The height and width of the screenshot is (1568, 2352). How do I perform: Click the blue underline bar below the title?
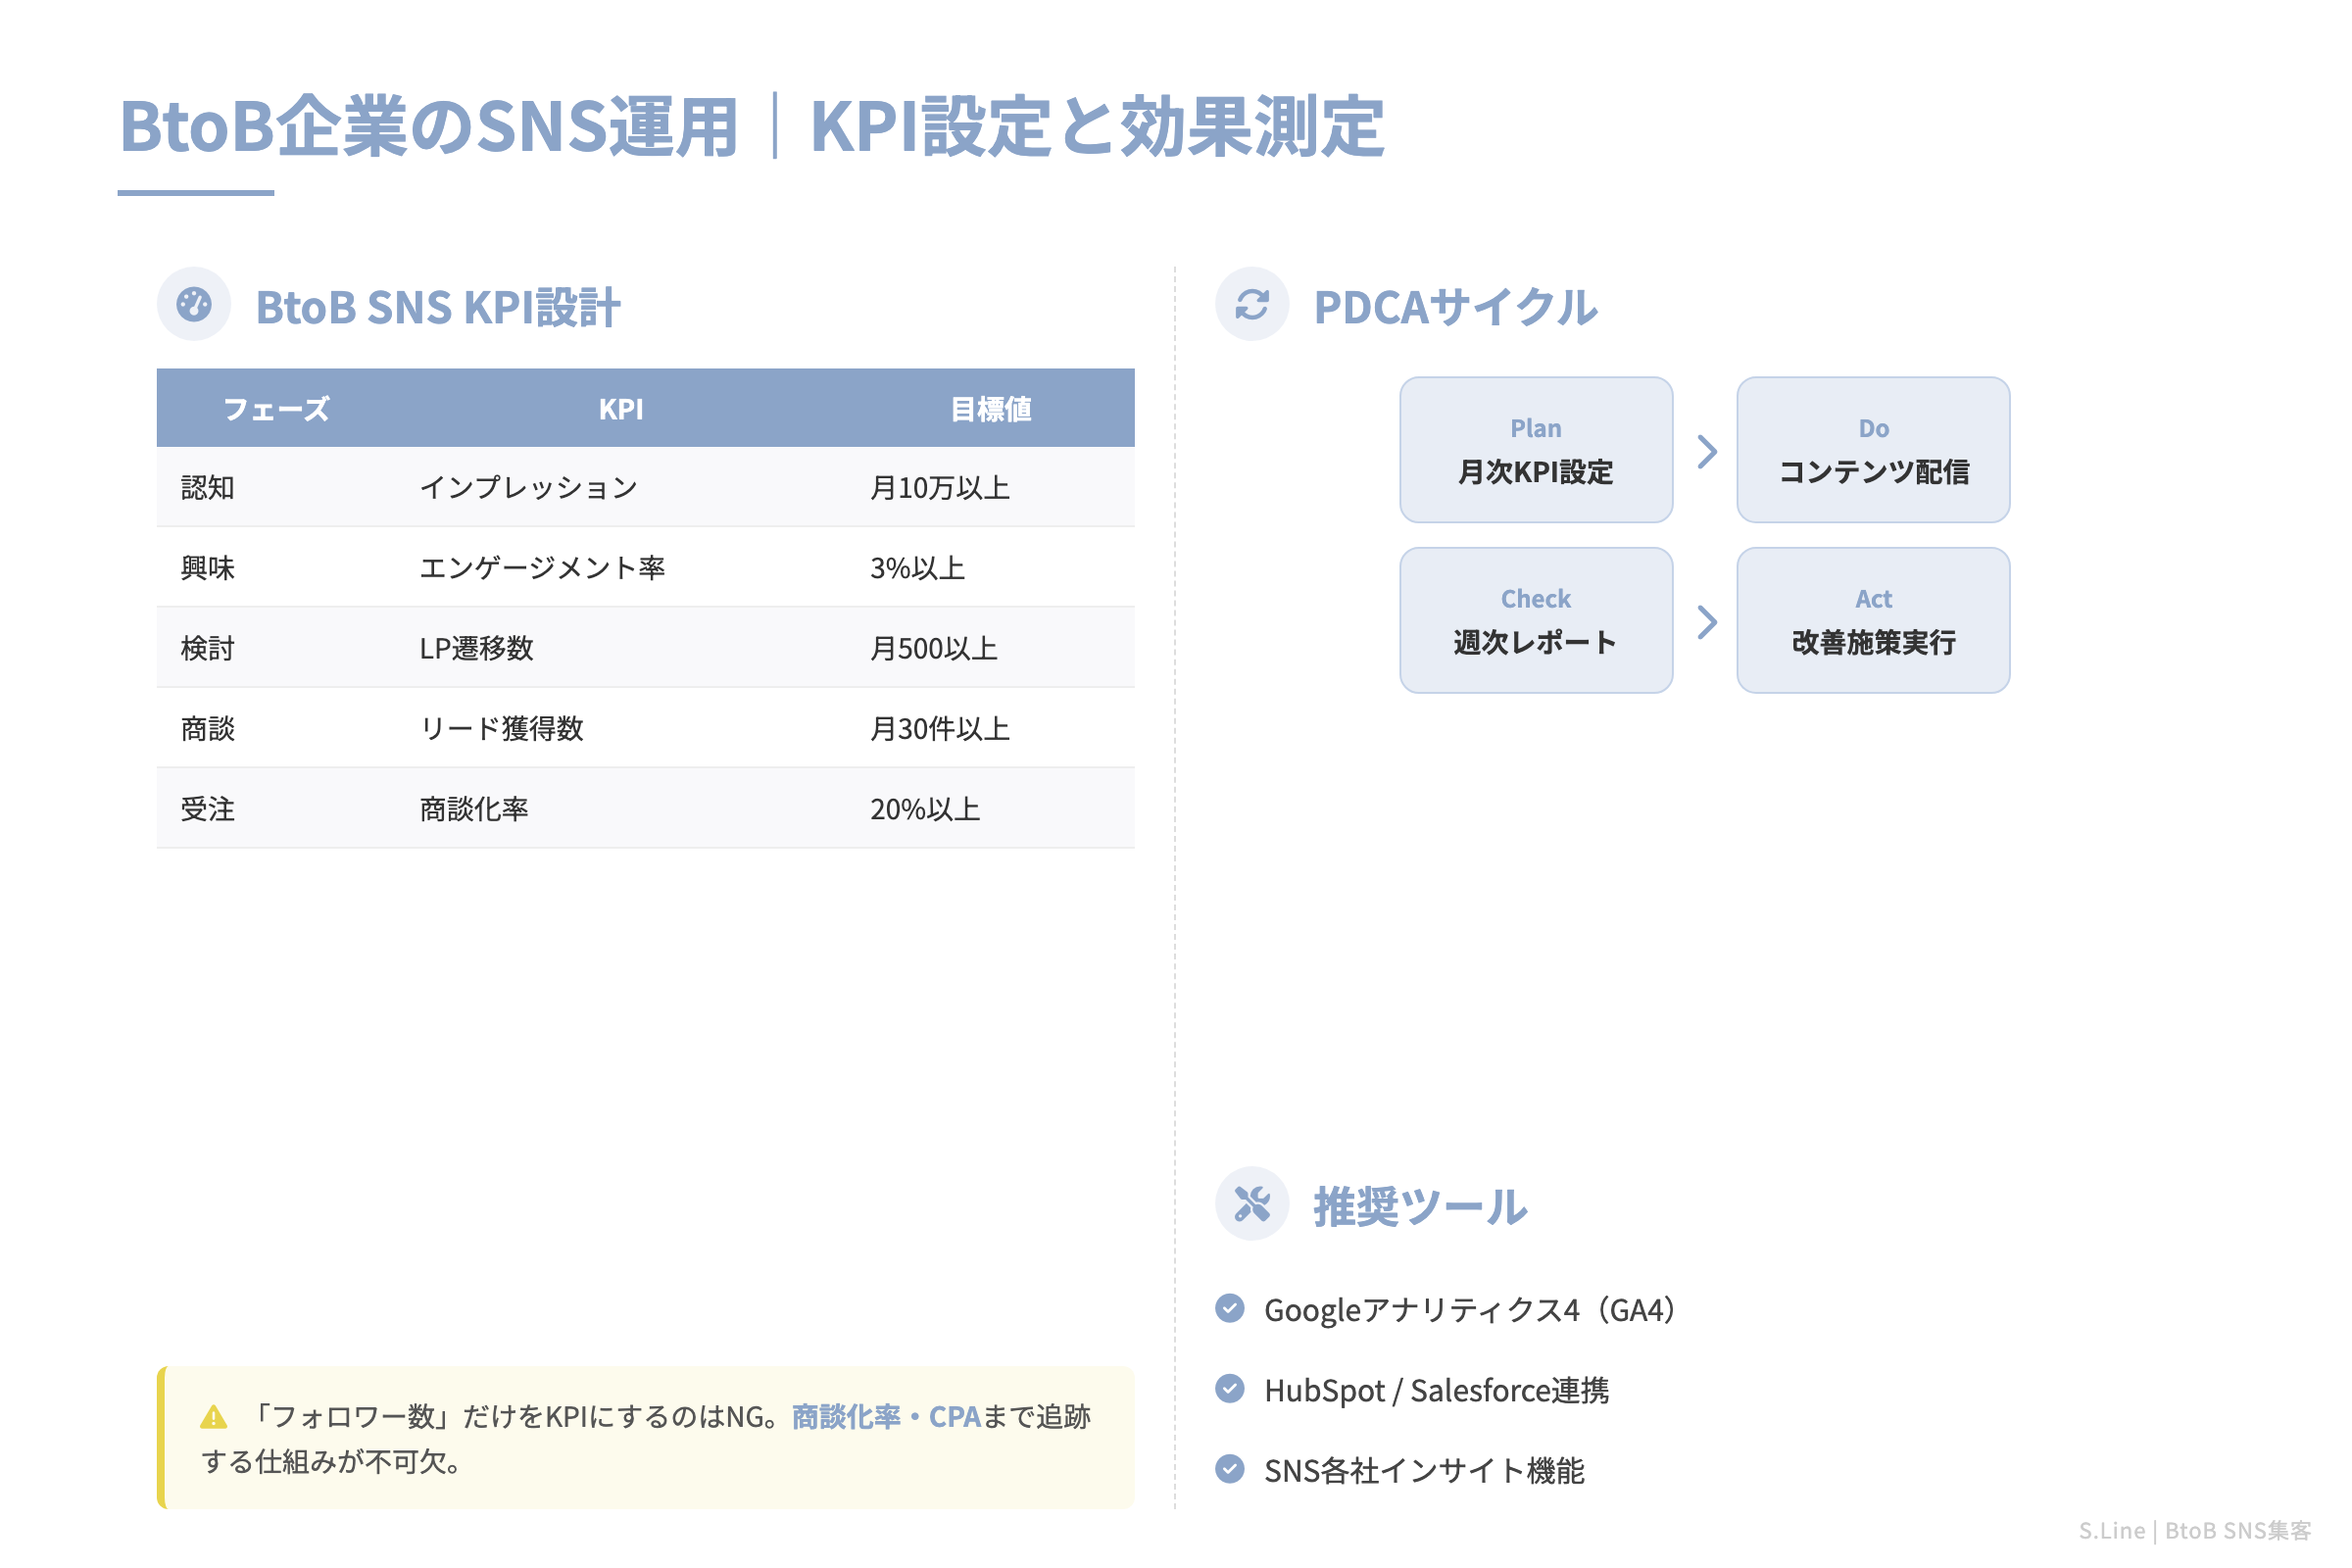pyautogui.click(x=196, y=192)
